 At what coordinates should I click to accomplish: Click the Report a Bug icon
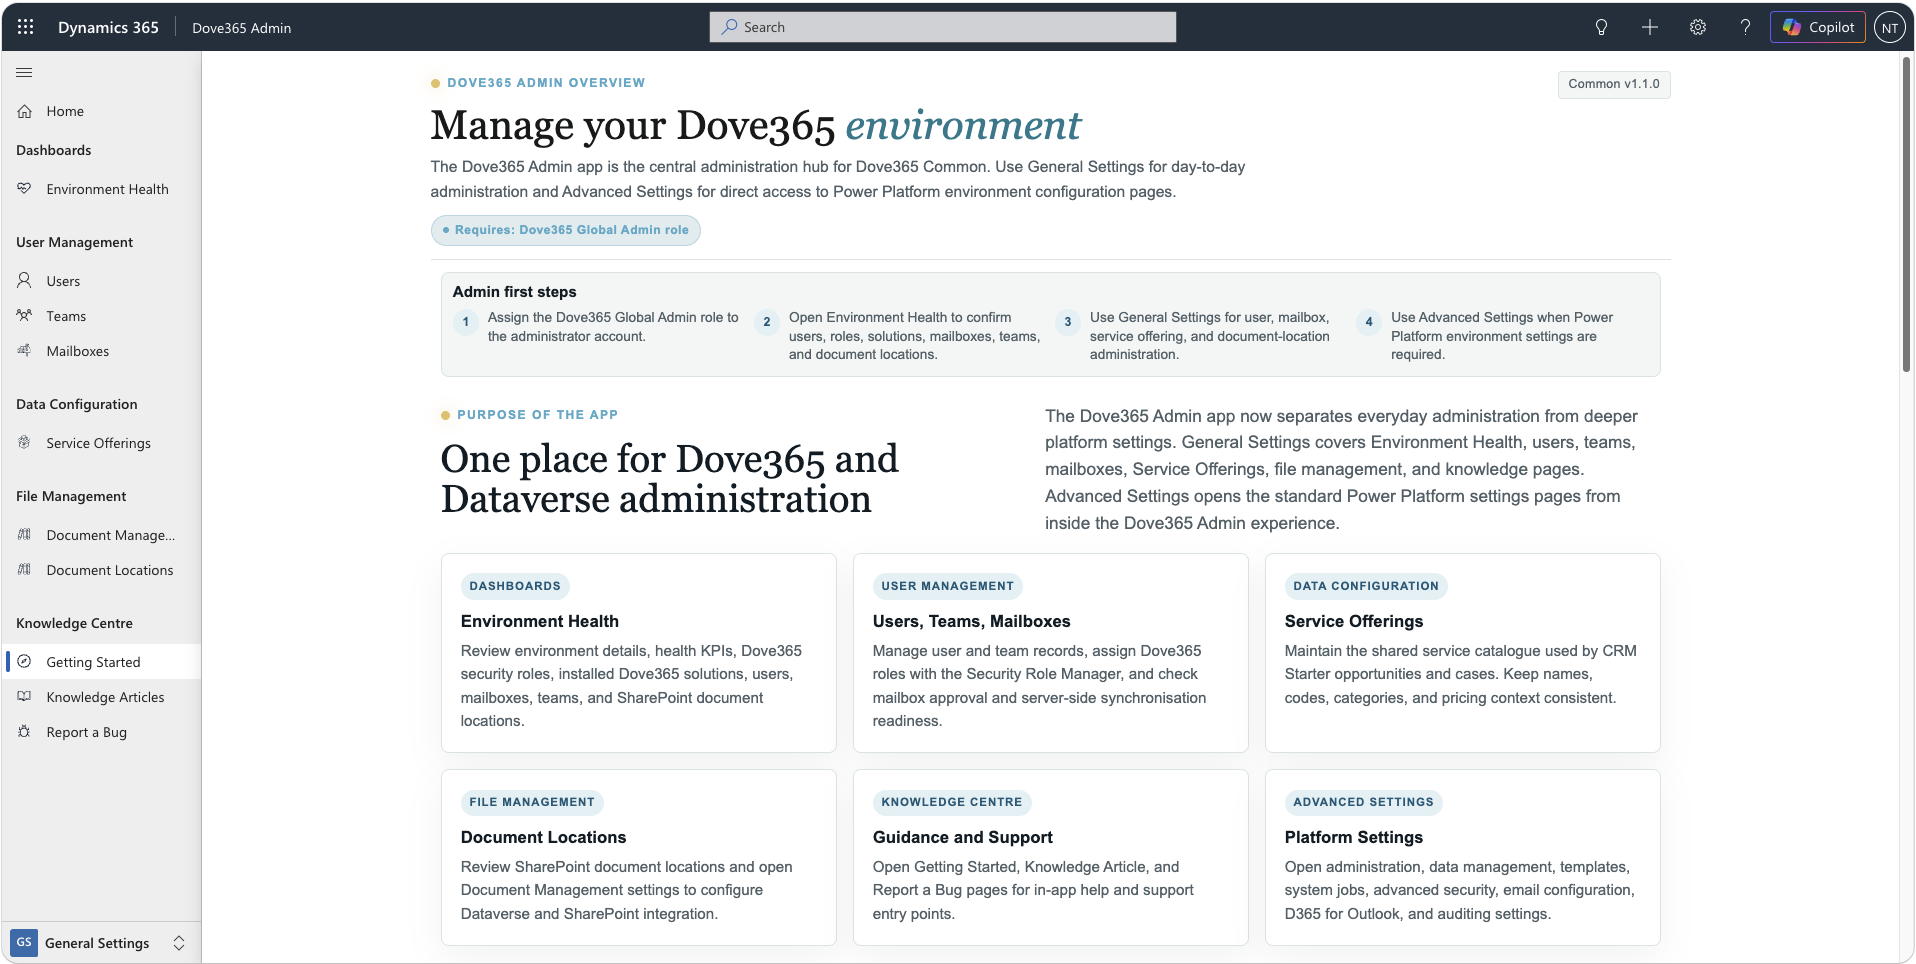(25, 732)
